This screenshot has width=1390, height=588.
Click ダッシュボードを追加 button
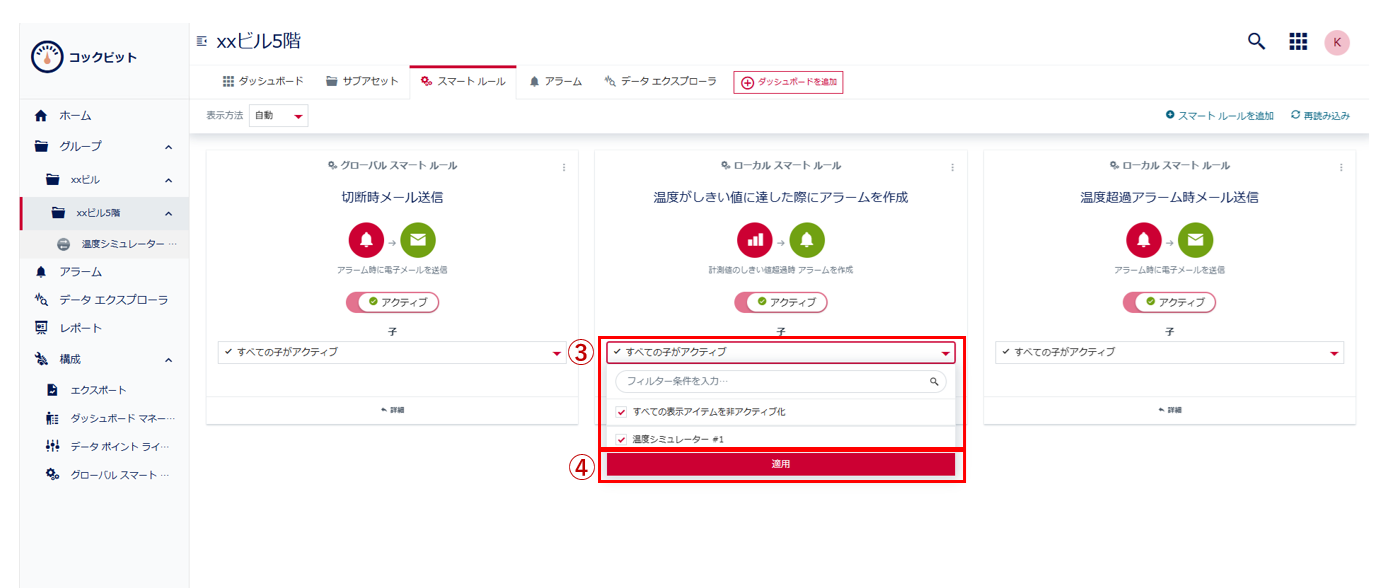point(788,82)
